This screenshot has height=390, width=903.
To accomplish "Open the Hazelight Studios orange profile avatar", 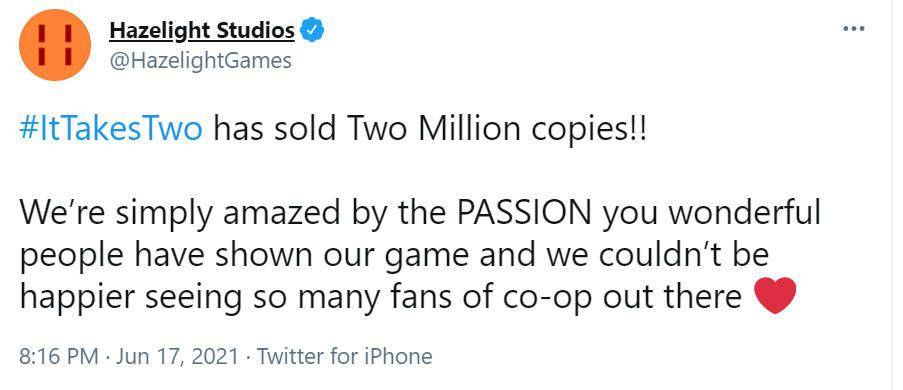I will pyautogui.click(x=55, y=46).
